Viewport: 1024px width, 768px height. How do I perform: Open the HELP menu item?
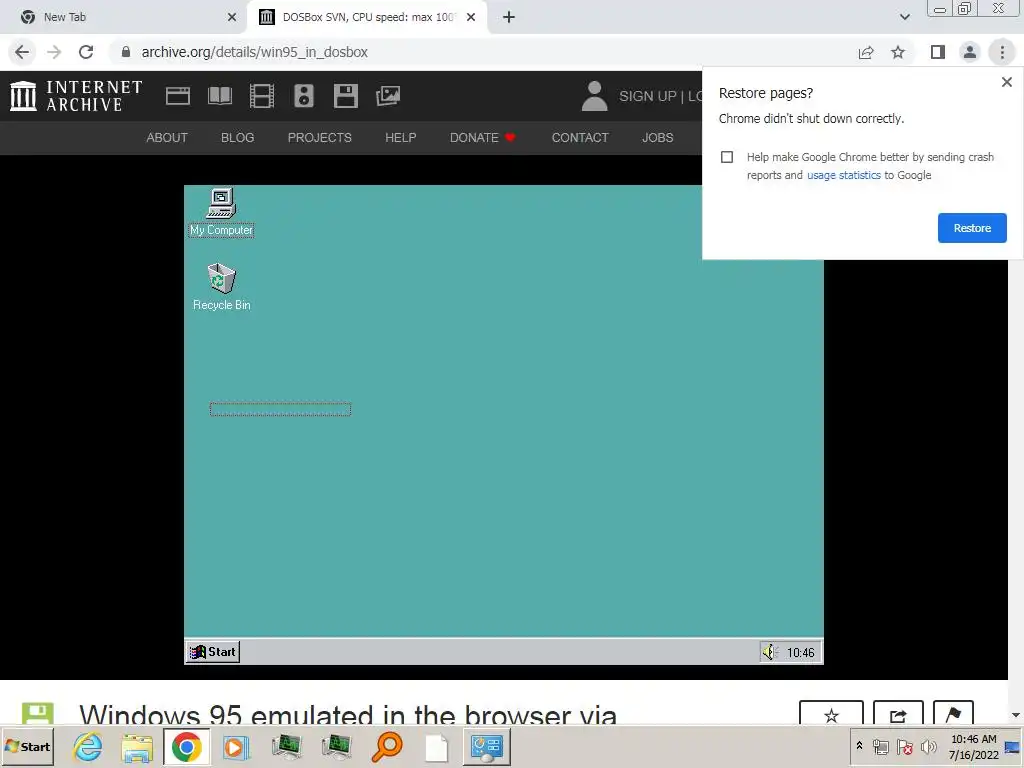click(x=400, y=138)
